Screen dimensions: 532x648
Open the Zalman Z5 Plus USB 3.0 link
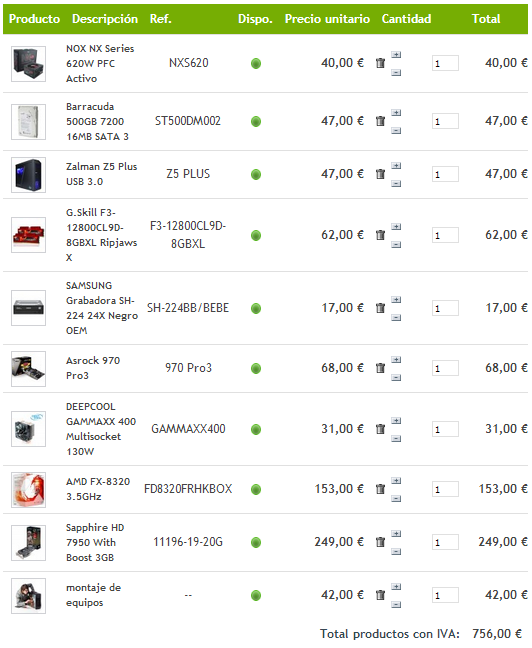pos(101,174)
